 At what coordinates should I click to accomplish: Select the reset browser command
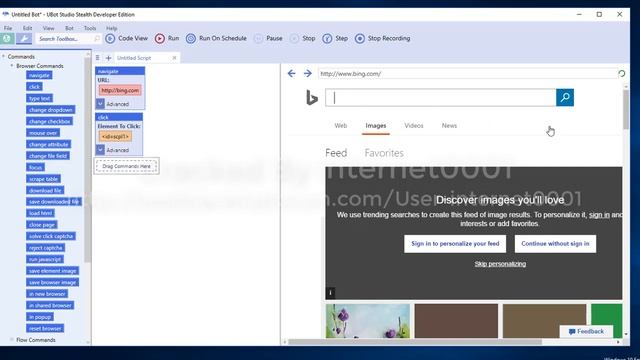coord(45,328)
